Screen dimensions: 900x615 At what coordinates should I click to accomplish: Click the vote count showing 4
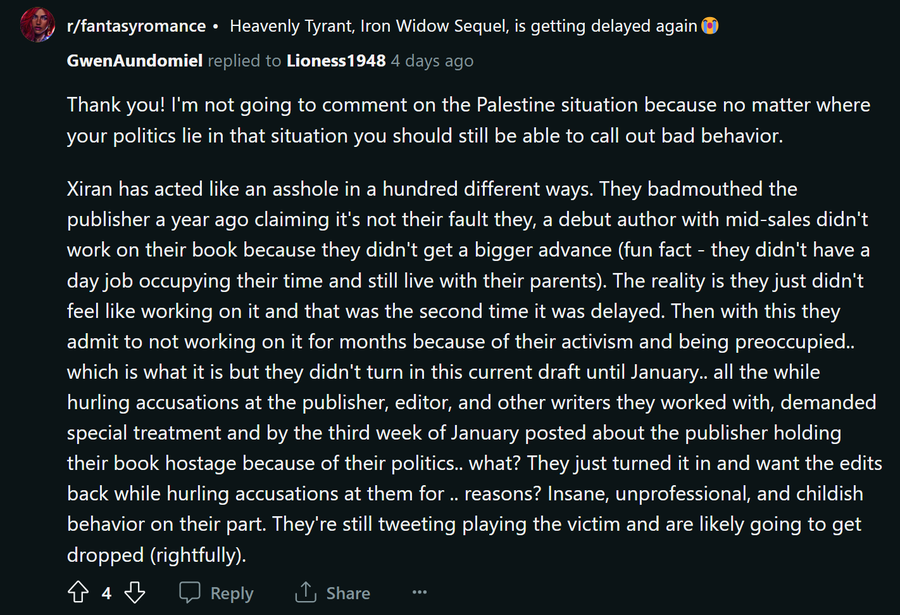click(106, 593)
